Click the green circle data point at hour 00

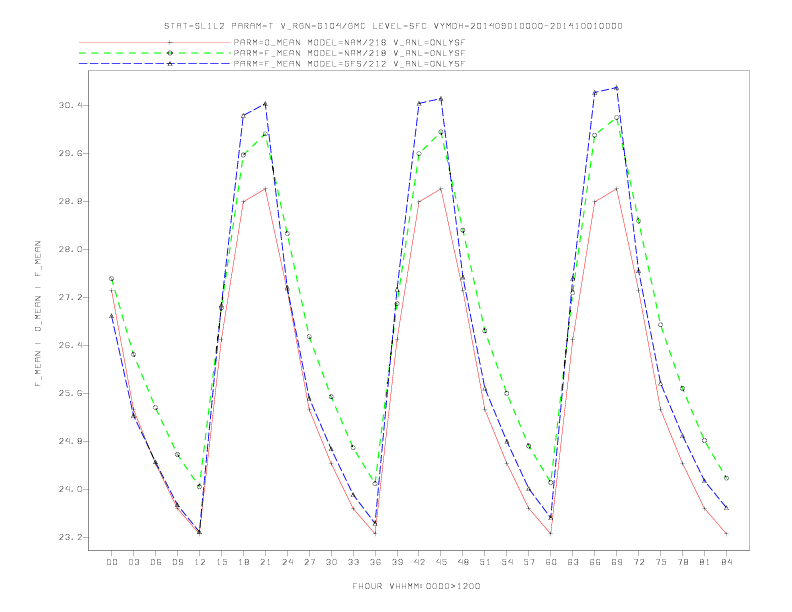[112, 279]
